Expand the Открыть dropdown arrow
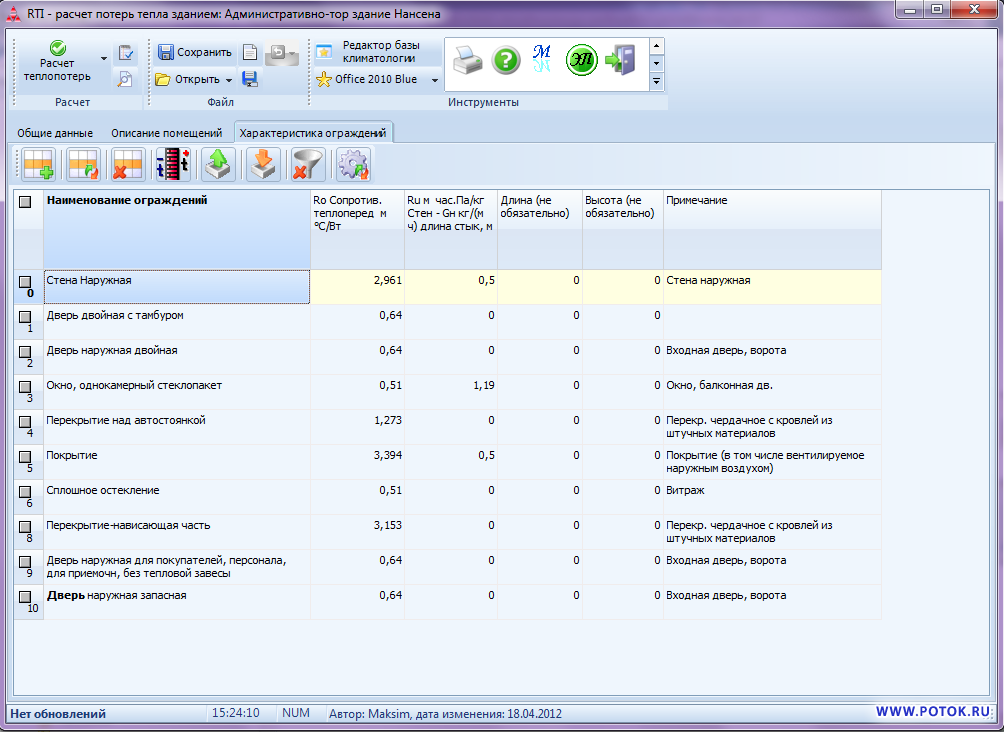Viewport: 1004px width, 732px height. [229, 80]
